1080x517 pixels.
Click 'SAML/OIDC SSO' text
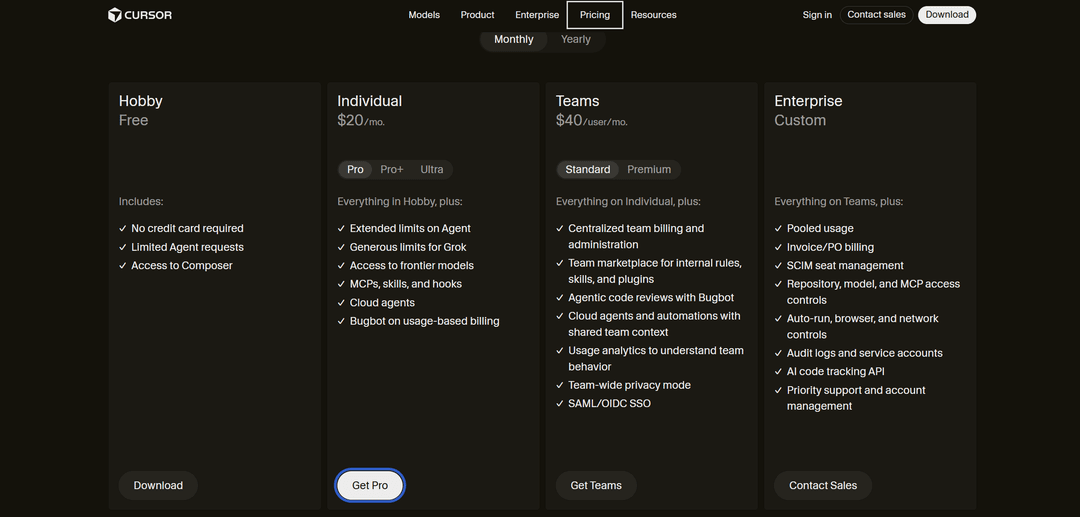pyautogui.click(x=610, y=404)
